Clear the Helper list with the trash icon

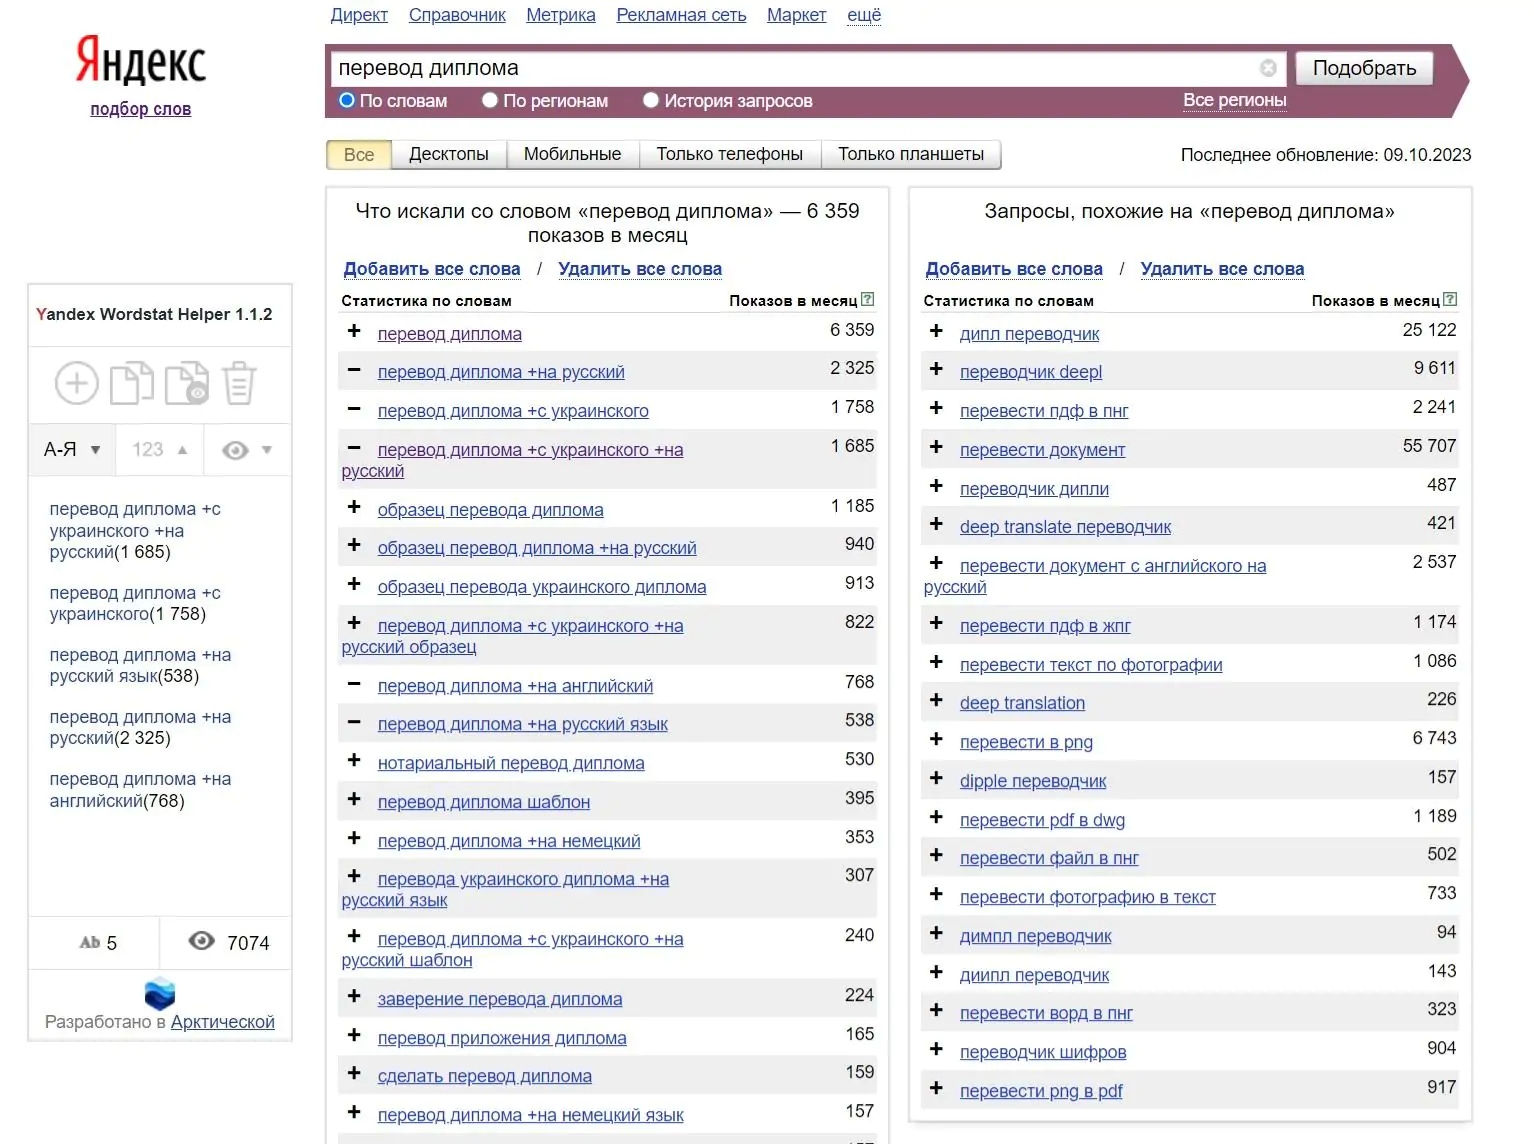[x=239, y=383]
